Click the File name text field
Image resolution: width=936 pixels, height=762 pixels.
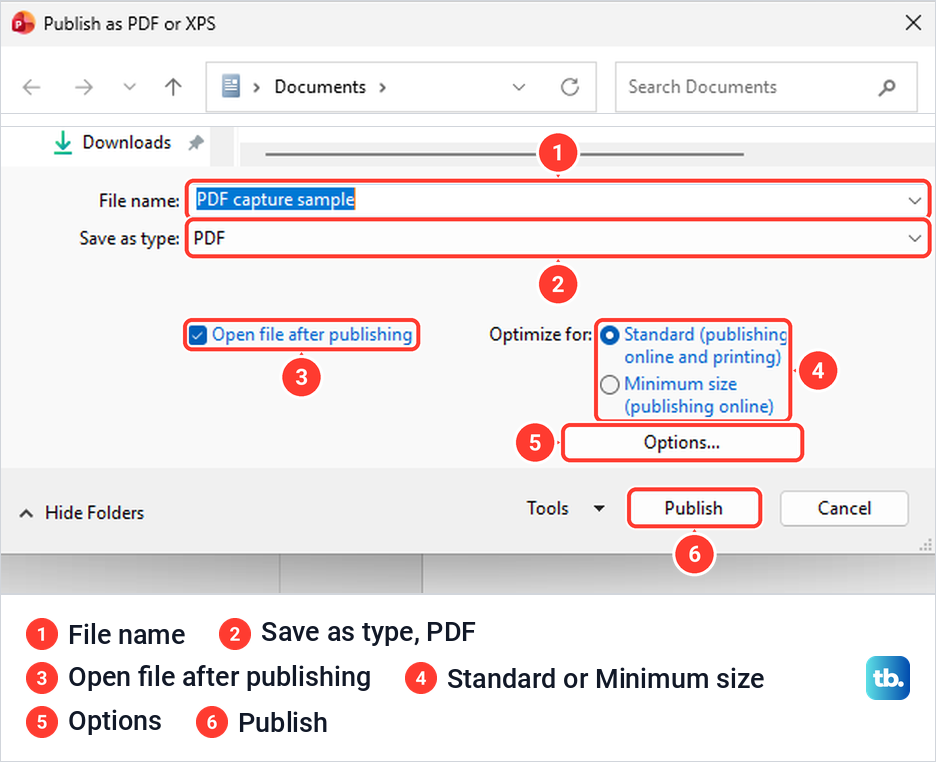(x=557, y=199)
